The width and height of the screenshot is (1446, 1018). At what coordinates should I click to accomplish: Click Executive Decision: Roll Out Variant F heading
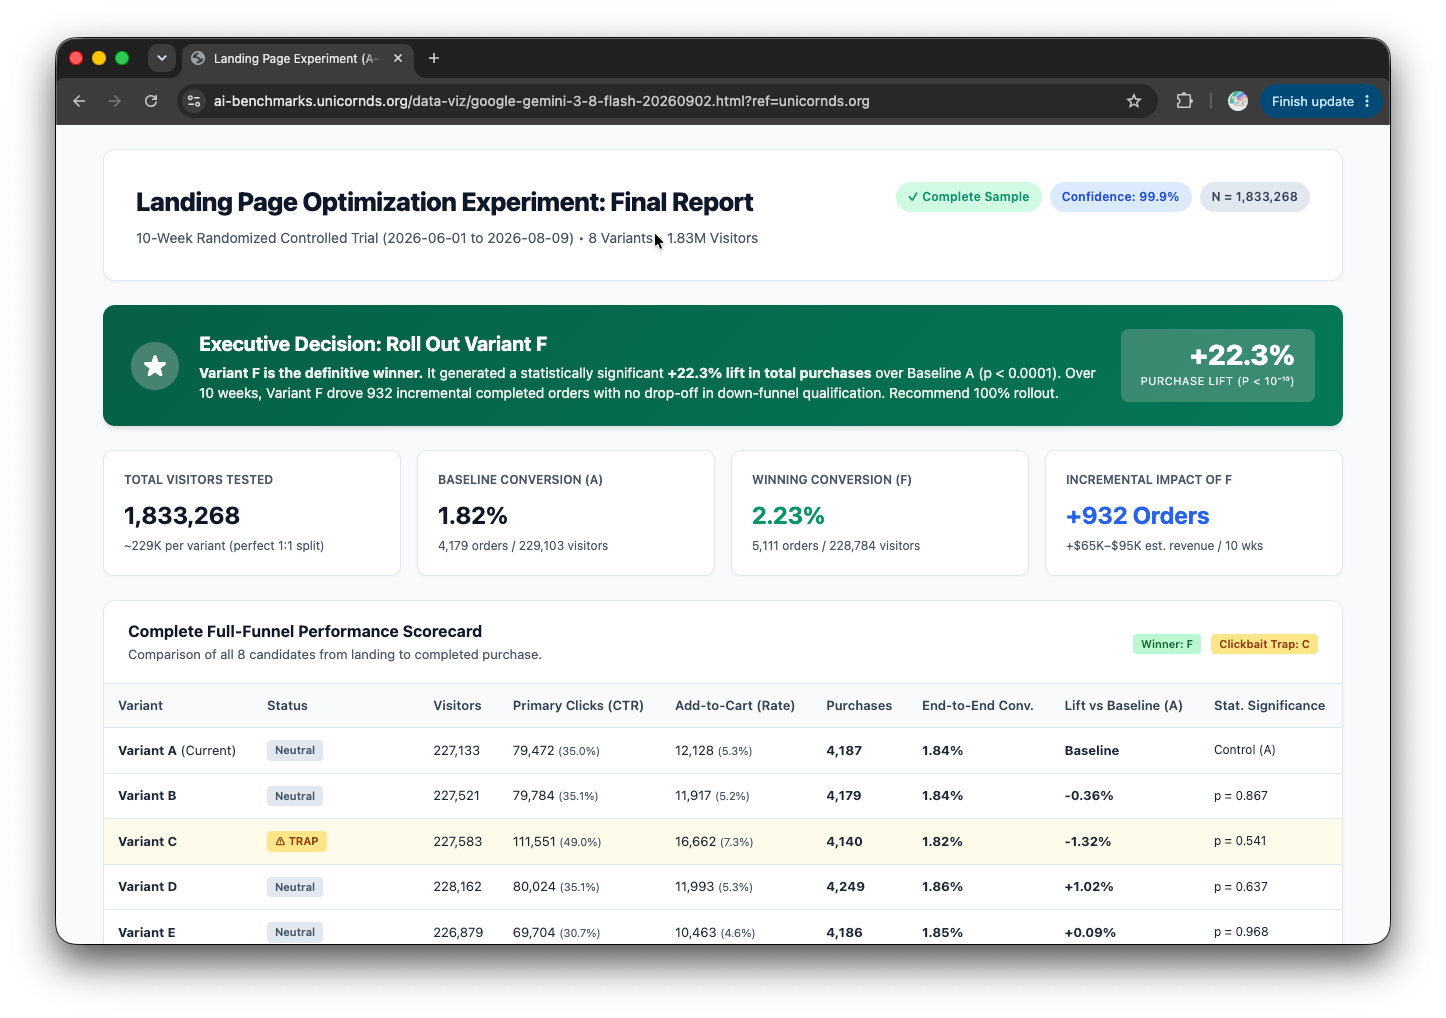click(x=373, y=344)
